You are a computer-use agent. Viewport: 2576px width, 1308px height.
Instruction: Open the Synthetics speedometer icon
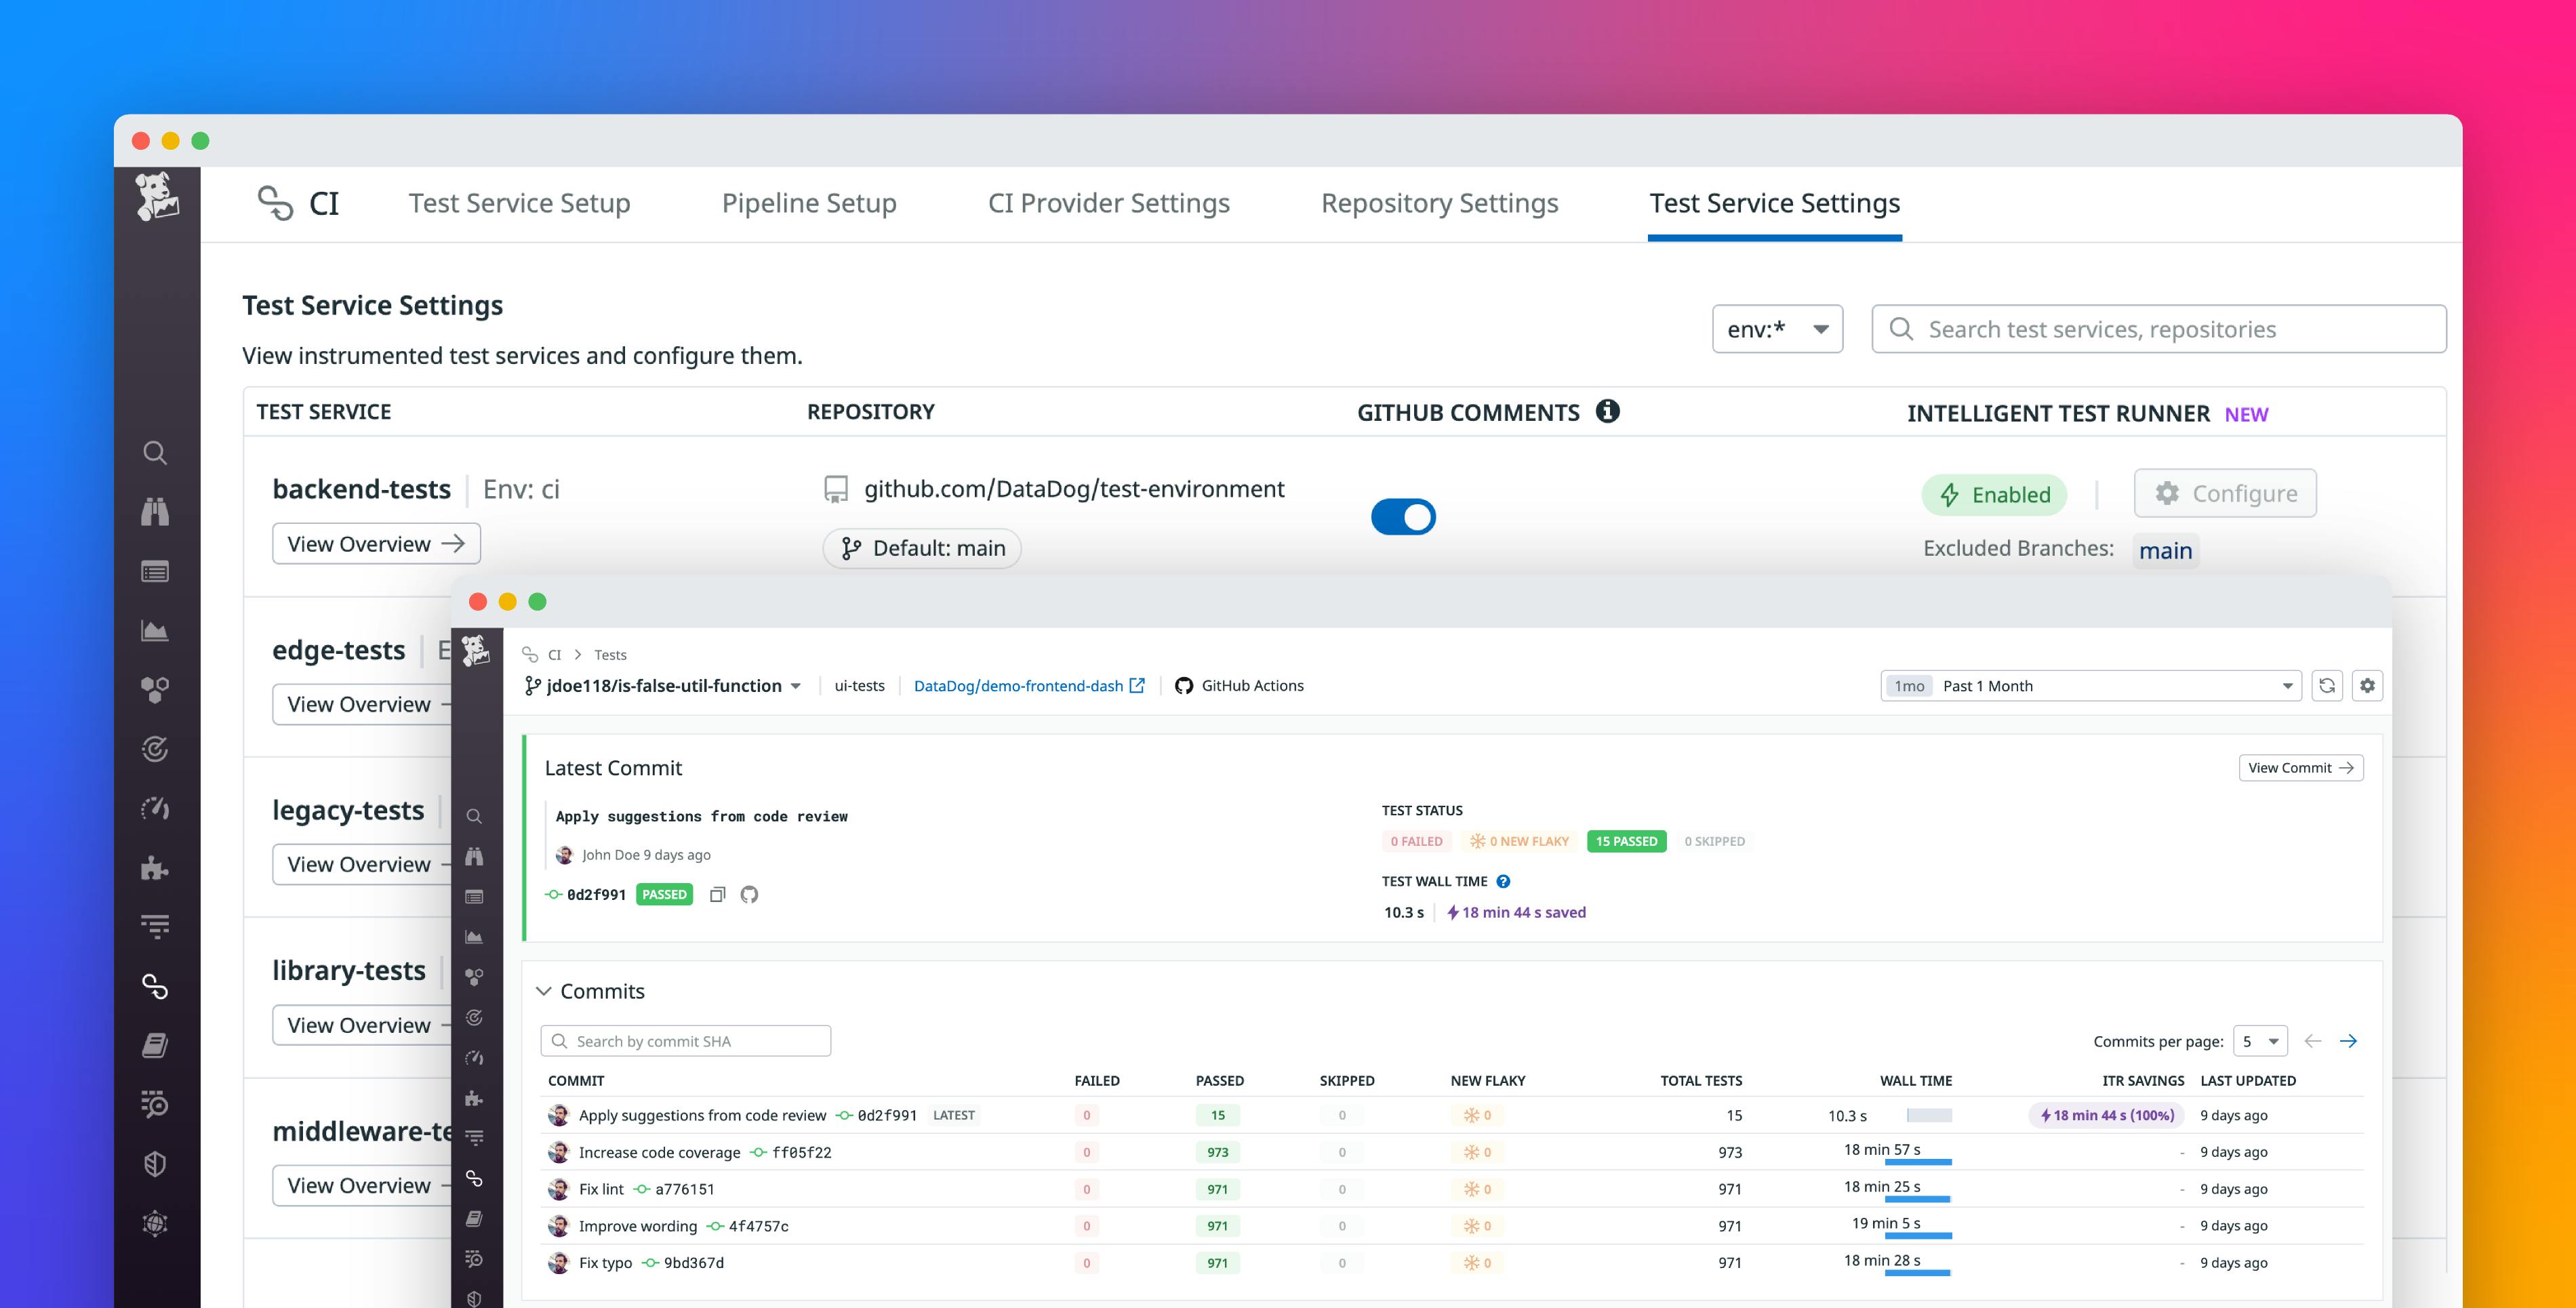tap(155, 808)
